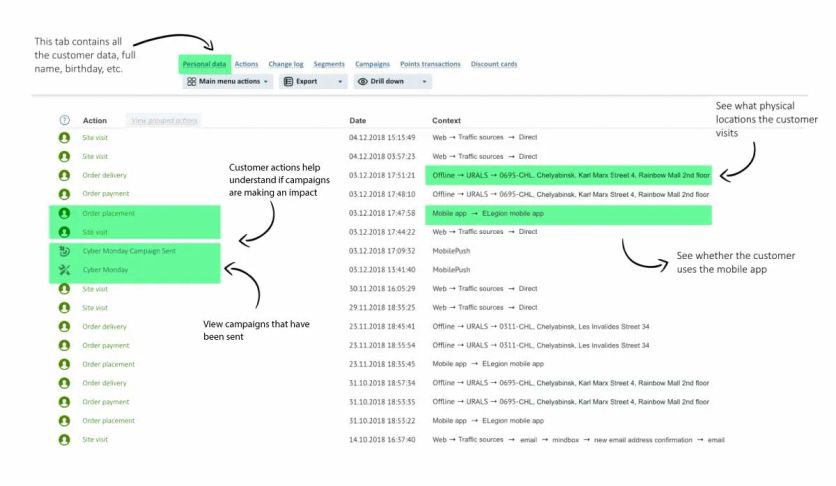Viewport: 836px width, 486px height.
Task: Open Order delivery action from 03.12.2018
Action: (104, 175)
